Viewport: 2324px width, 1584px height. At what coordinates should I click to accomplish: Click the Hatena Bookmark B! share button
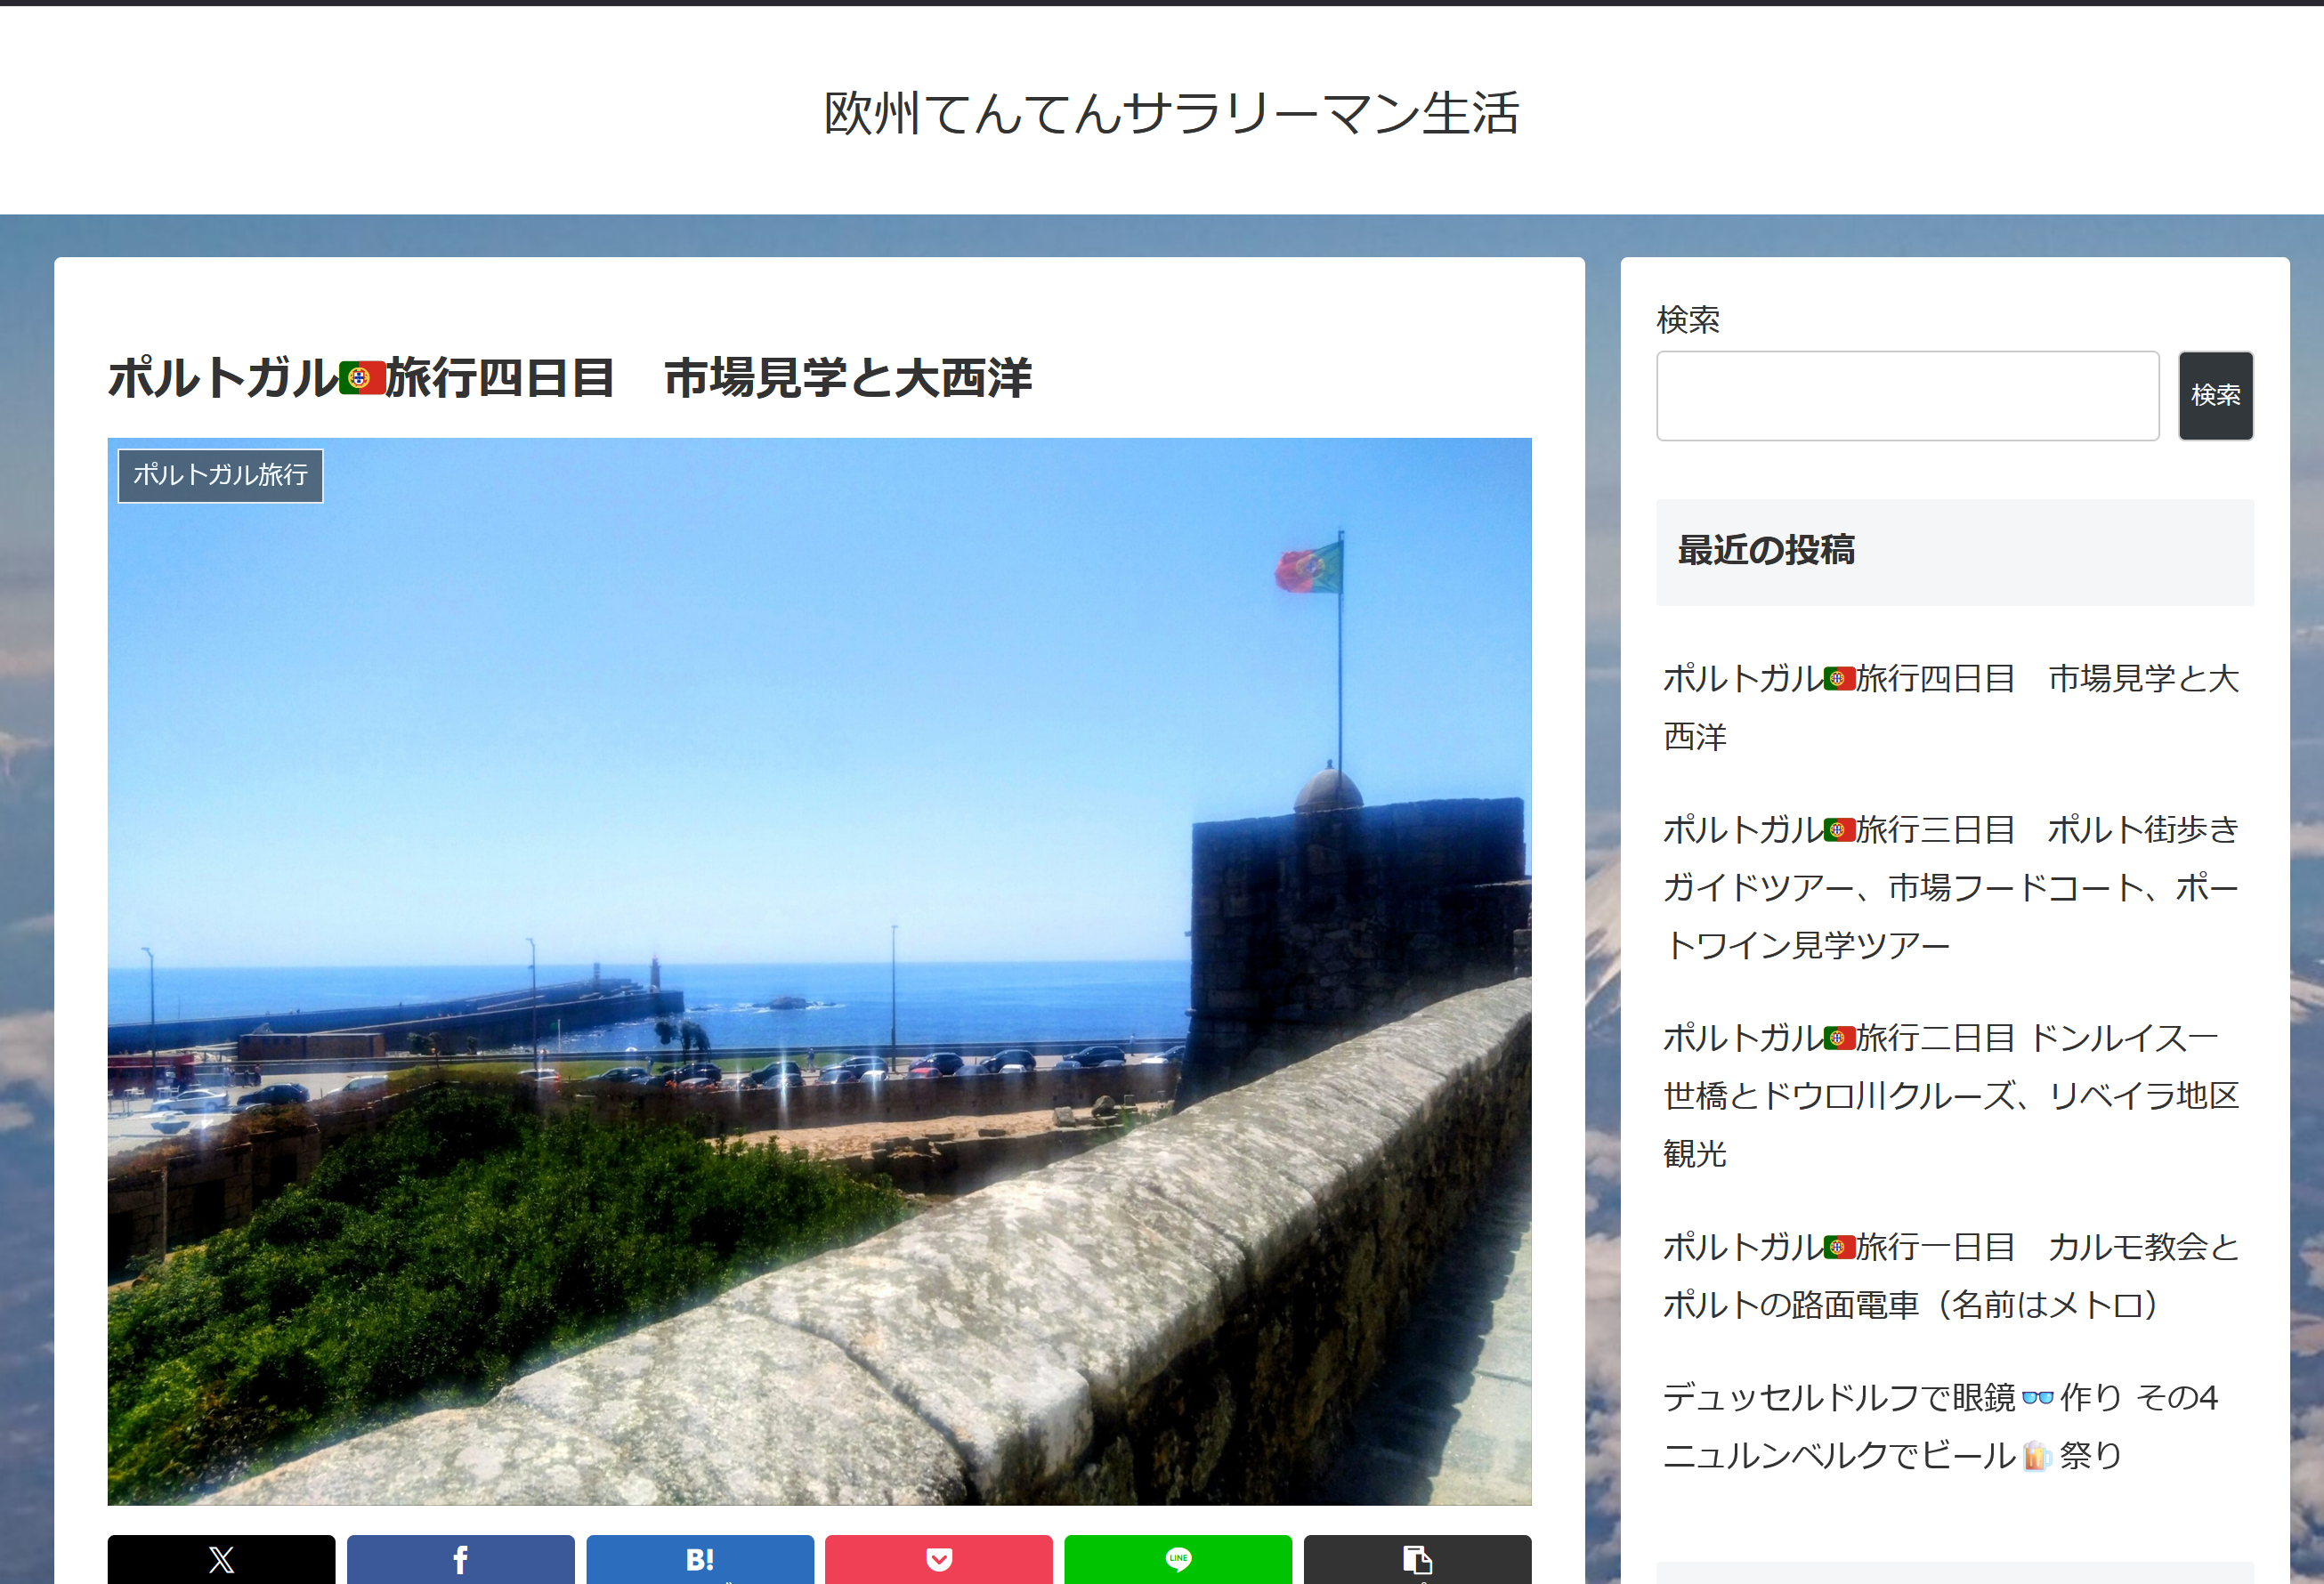[x=699, y=1559]
